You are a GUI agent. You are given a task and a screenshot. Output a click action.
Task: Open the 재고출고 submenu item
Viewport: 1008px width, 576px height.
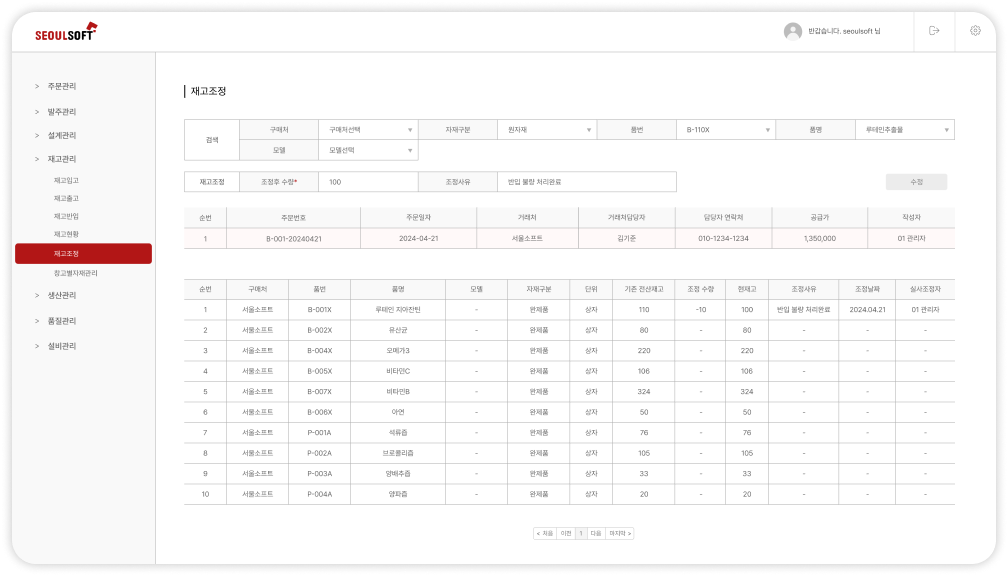(66, 199)
